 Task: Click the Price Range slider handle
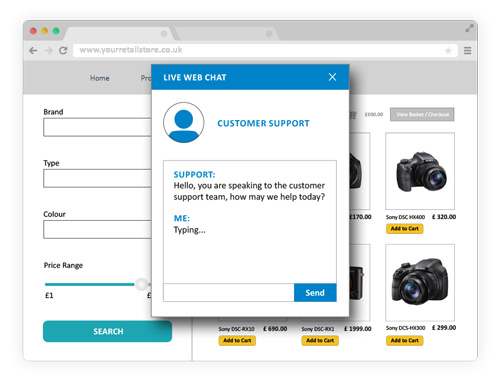tap(142, 284)
